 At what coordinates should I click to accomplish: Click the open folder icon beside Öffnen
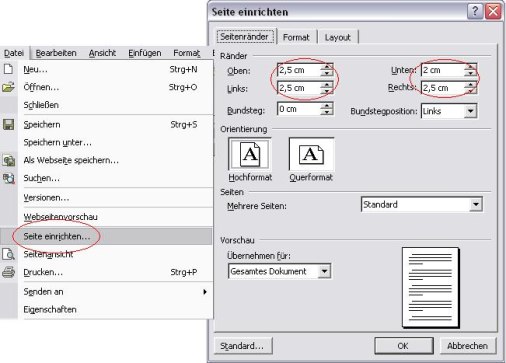(8, 87)
